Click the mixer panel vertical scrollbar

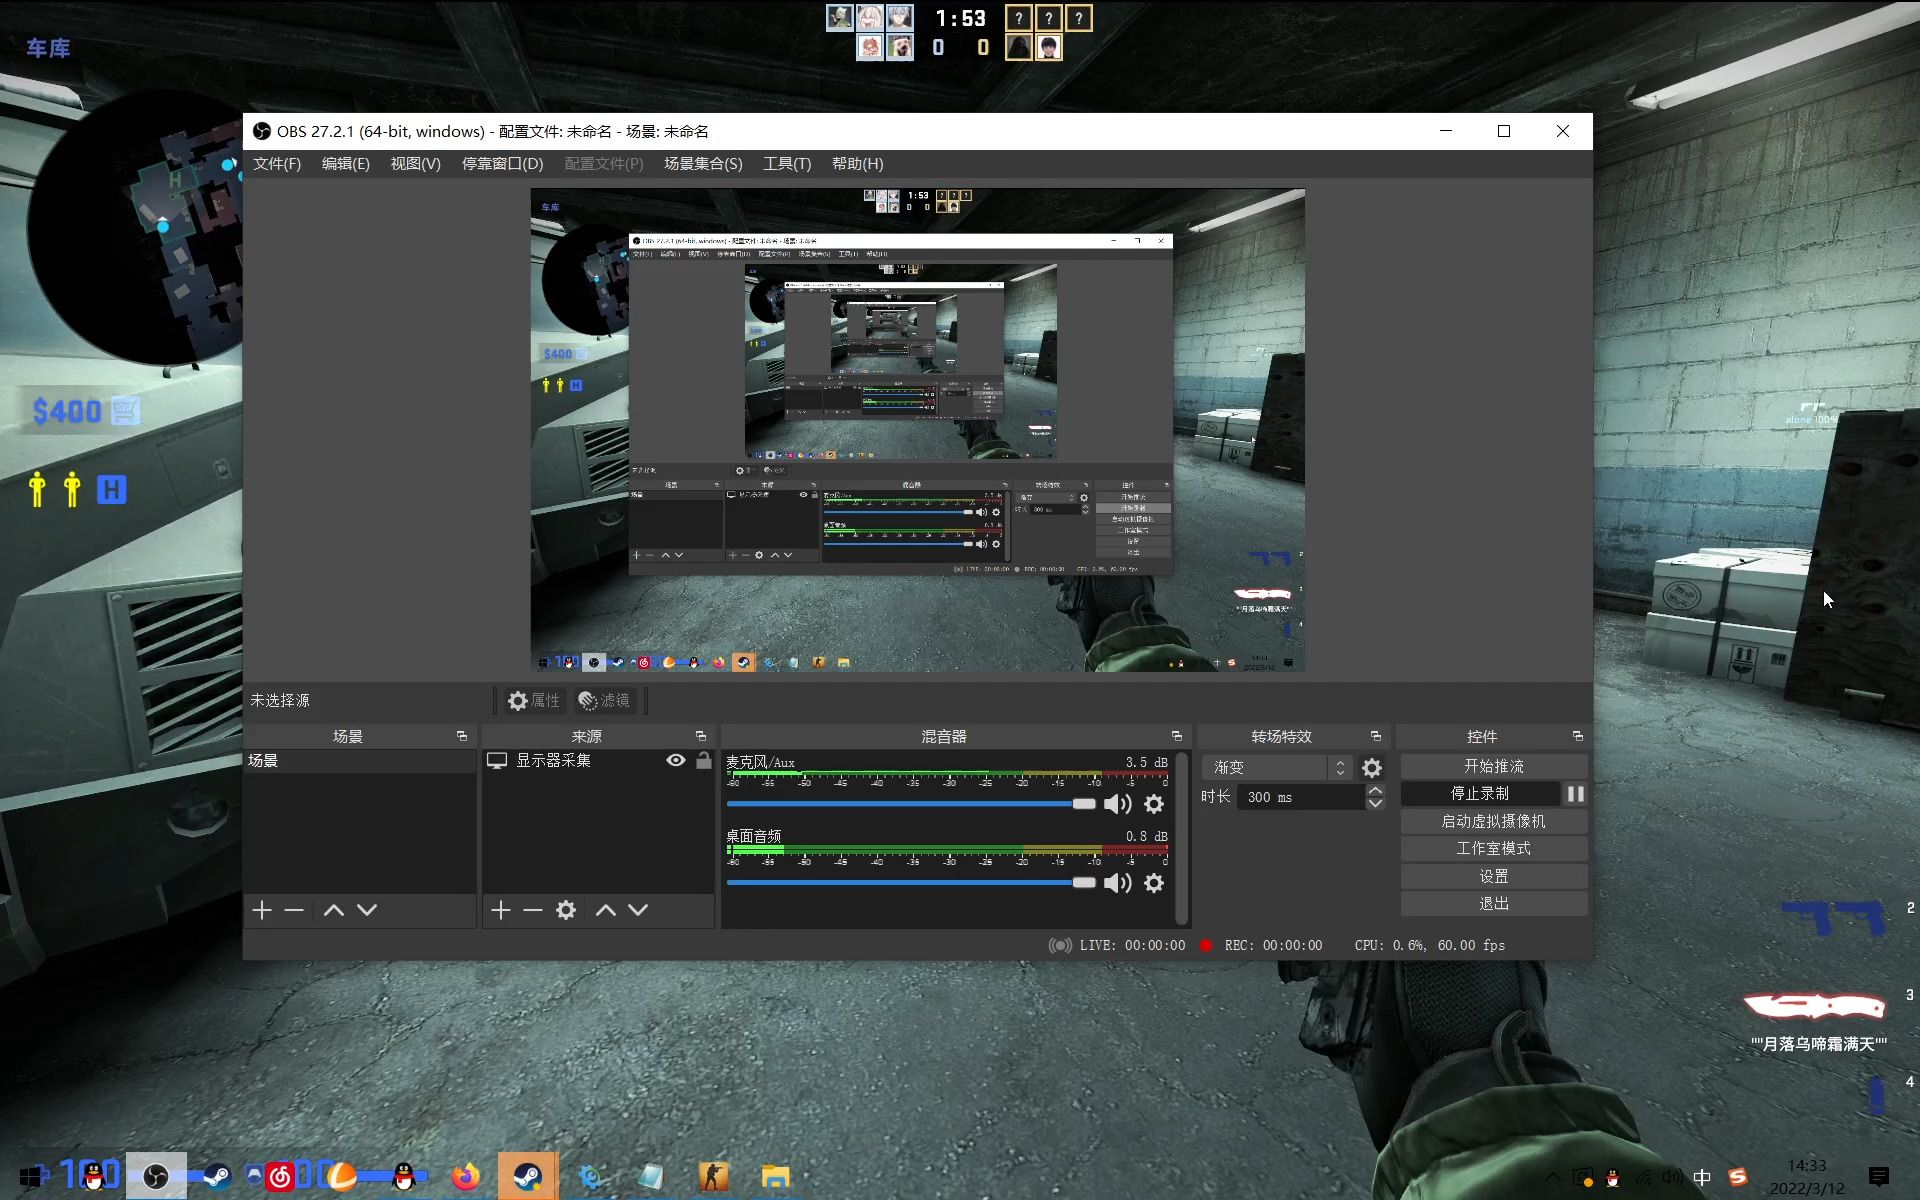pos(1182,838)
